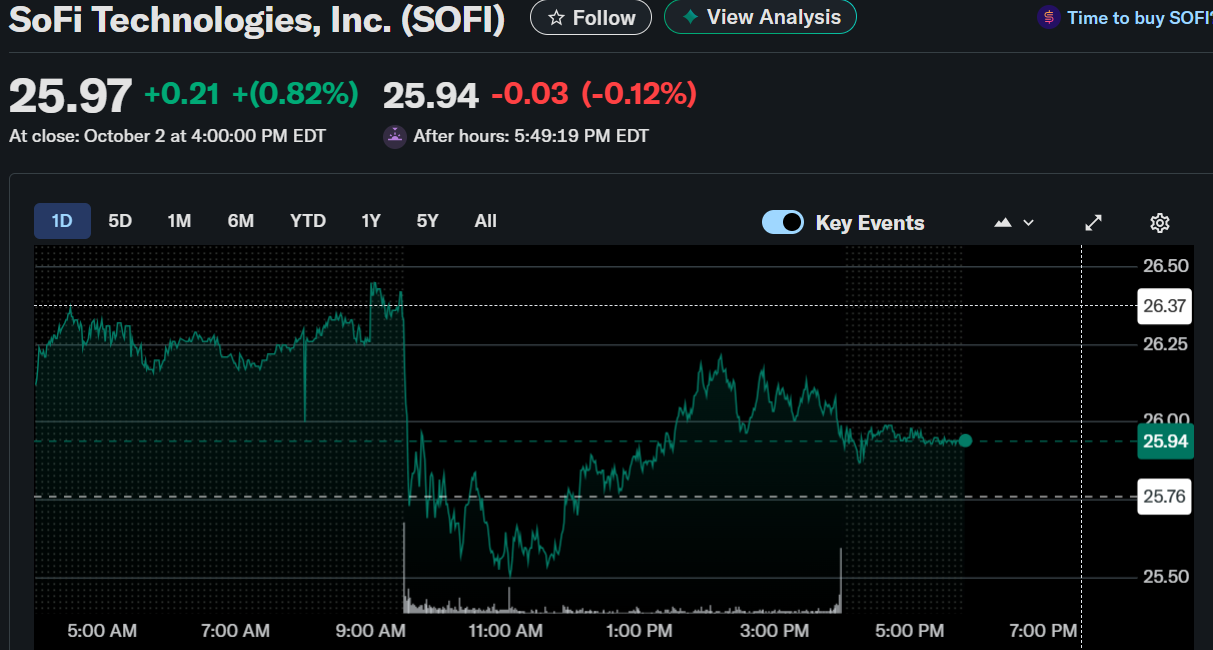1213x650 pixels.
Task: Show the 6M chart range
Action: [x=240, y=221]
